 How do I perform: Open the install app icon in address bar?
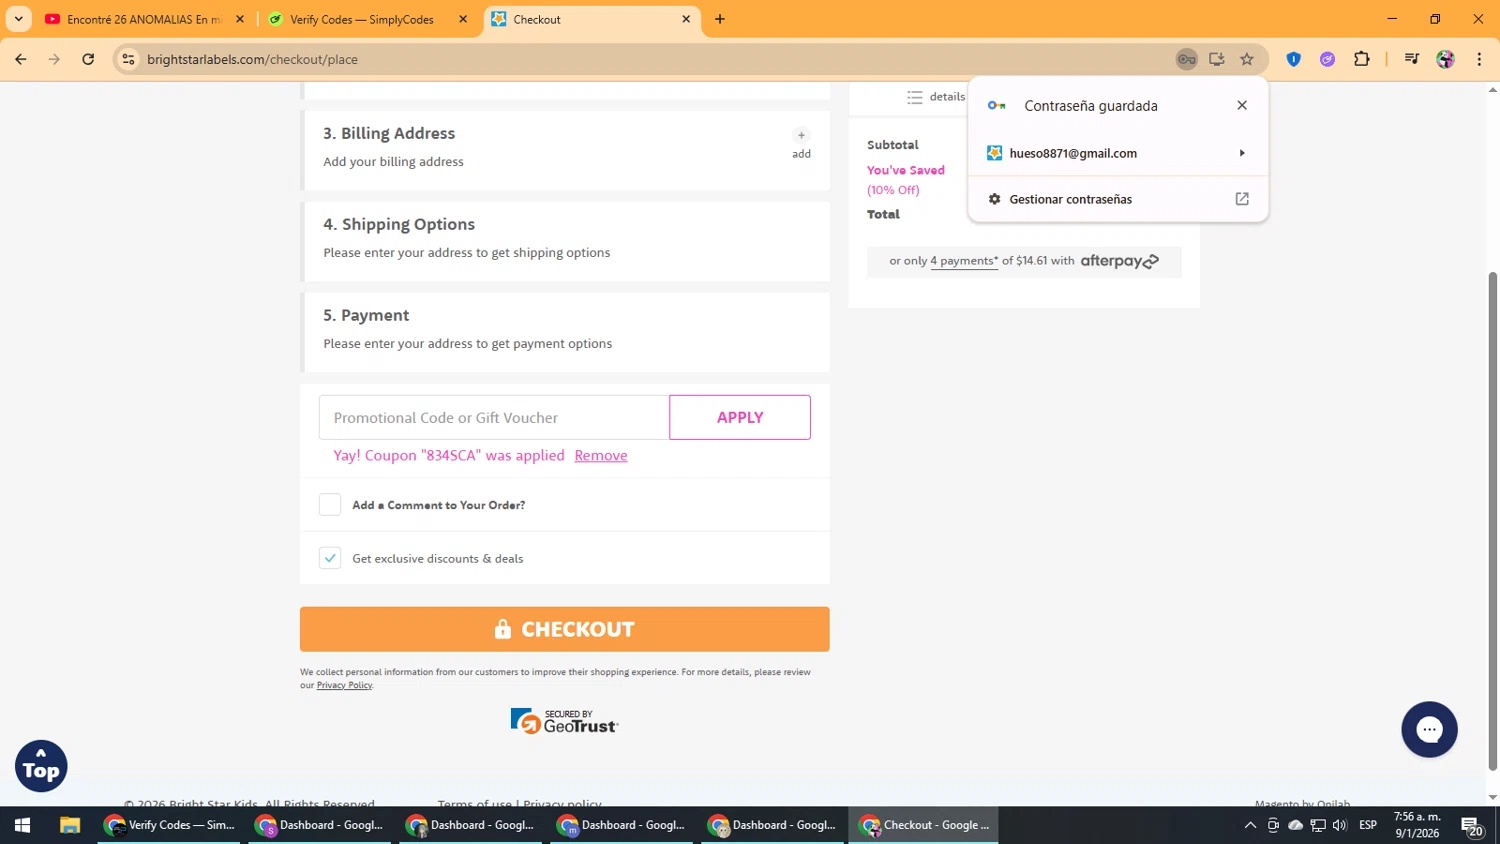(x=1217, y=59)
